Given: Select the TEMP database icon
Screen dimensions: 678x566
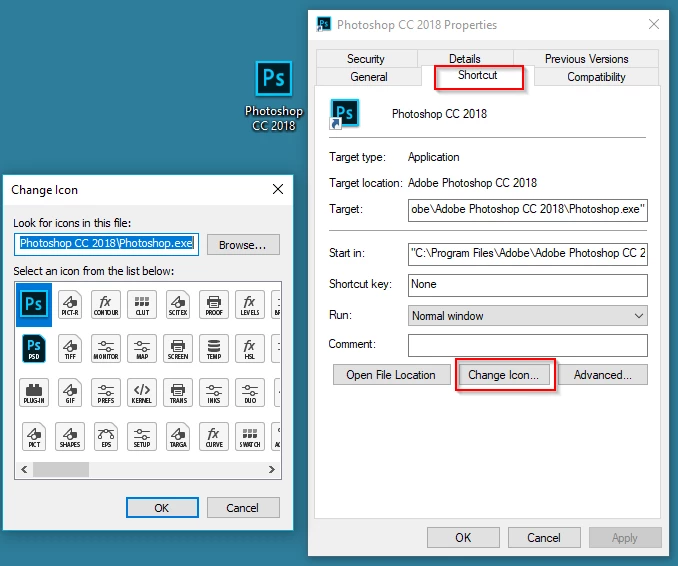Looking at the screenshot, I should 214,349.
